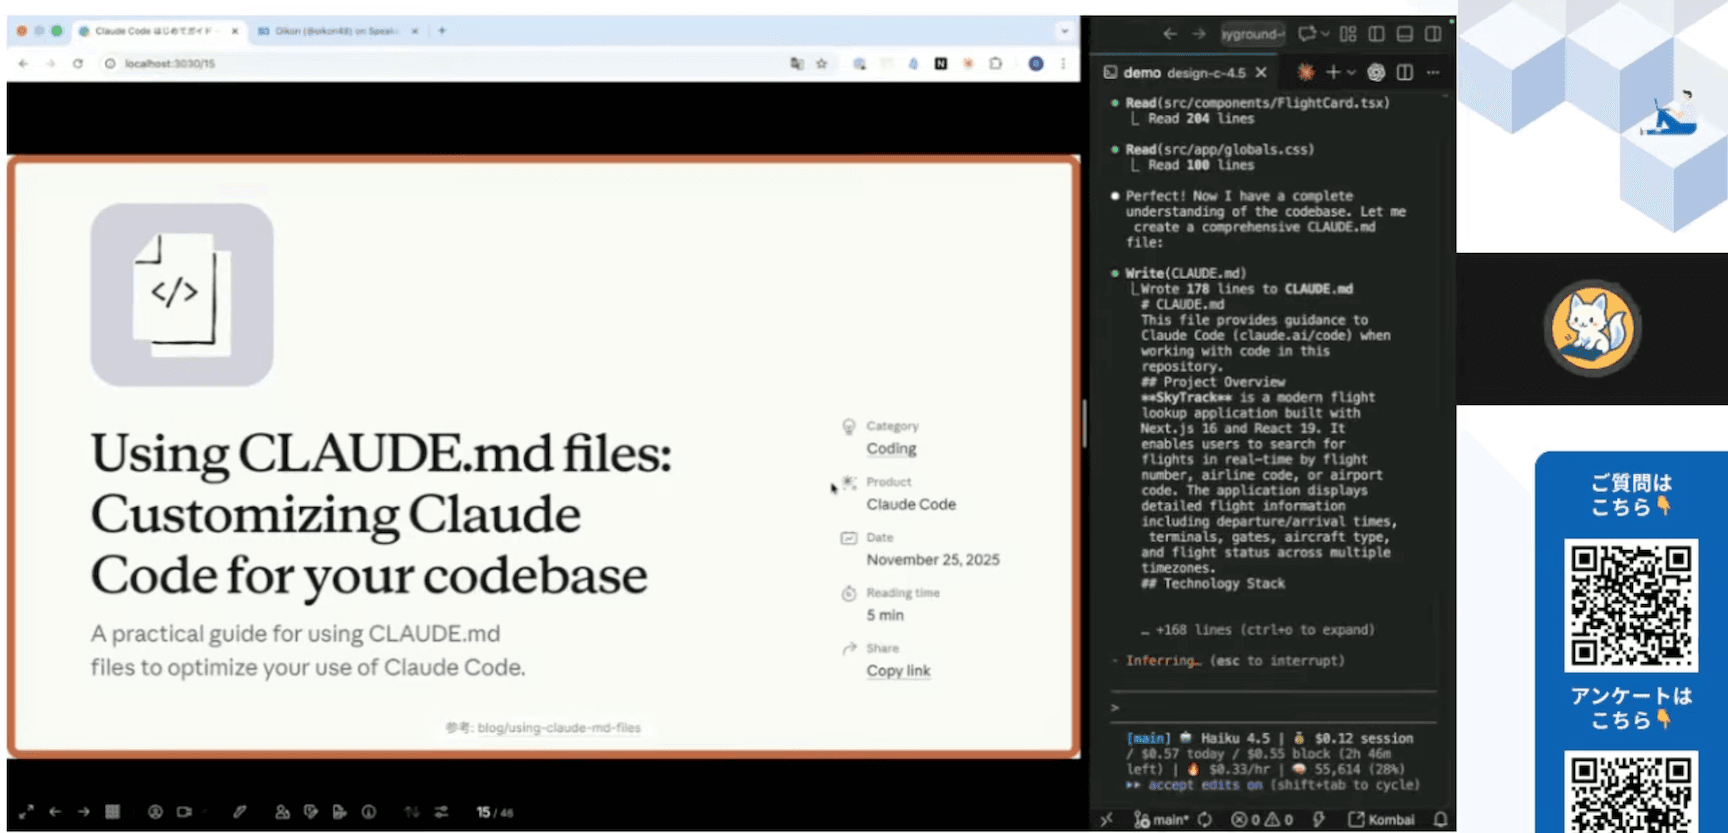Expand Chrome tab search dropdown

coord(1064,31)
